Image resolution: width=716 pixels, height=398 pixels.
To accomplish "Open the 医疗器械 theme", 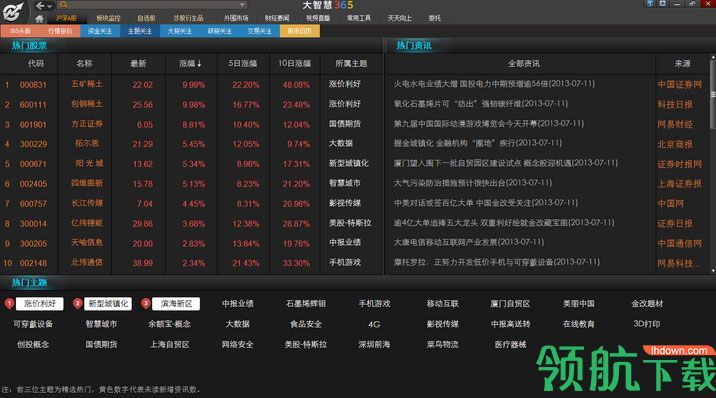I will [511, 345].
